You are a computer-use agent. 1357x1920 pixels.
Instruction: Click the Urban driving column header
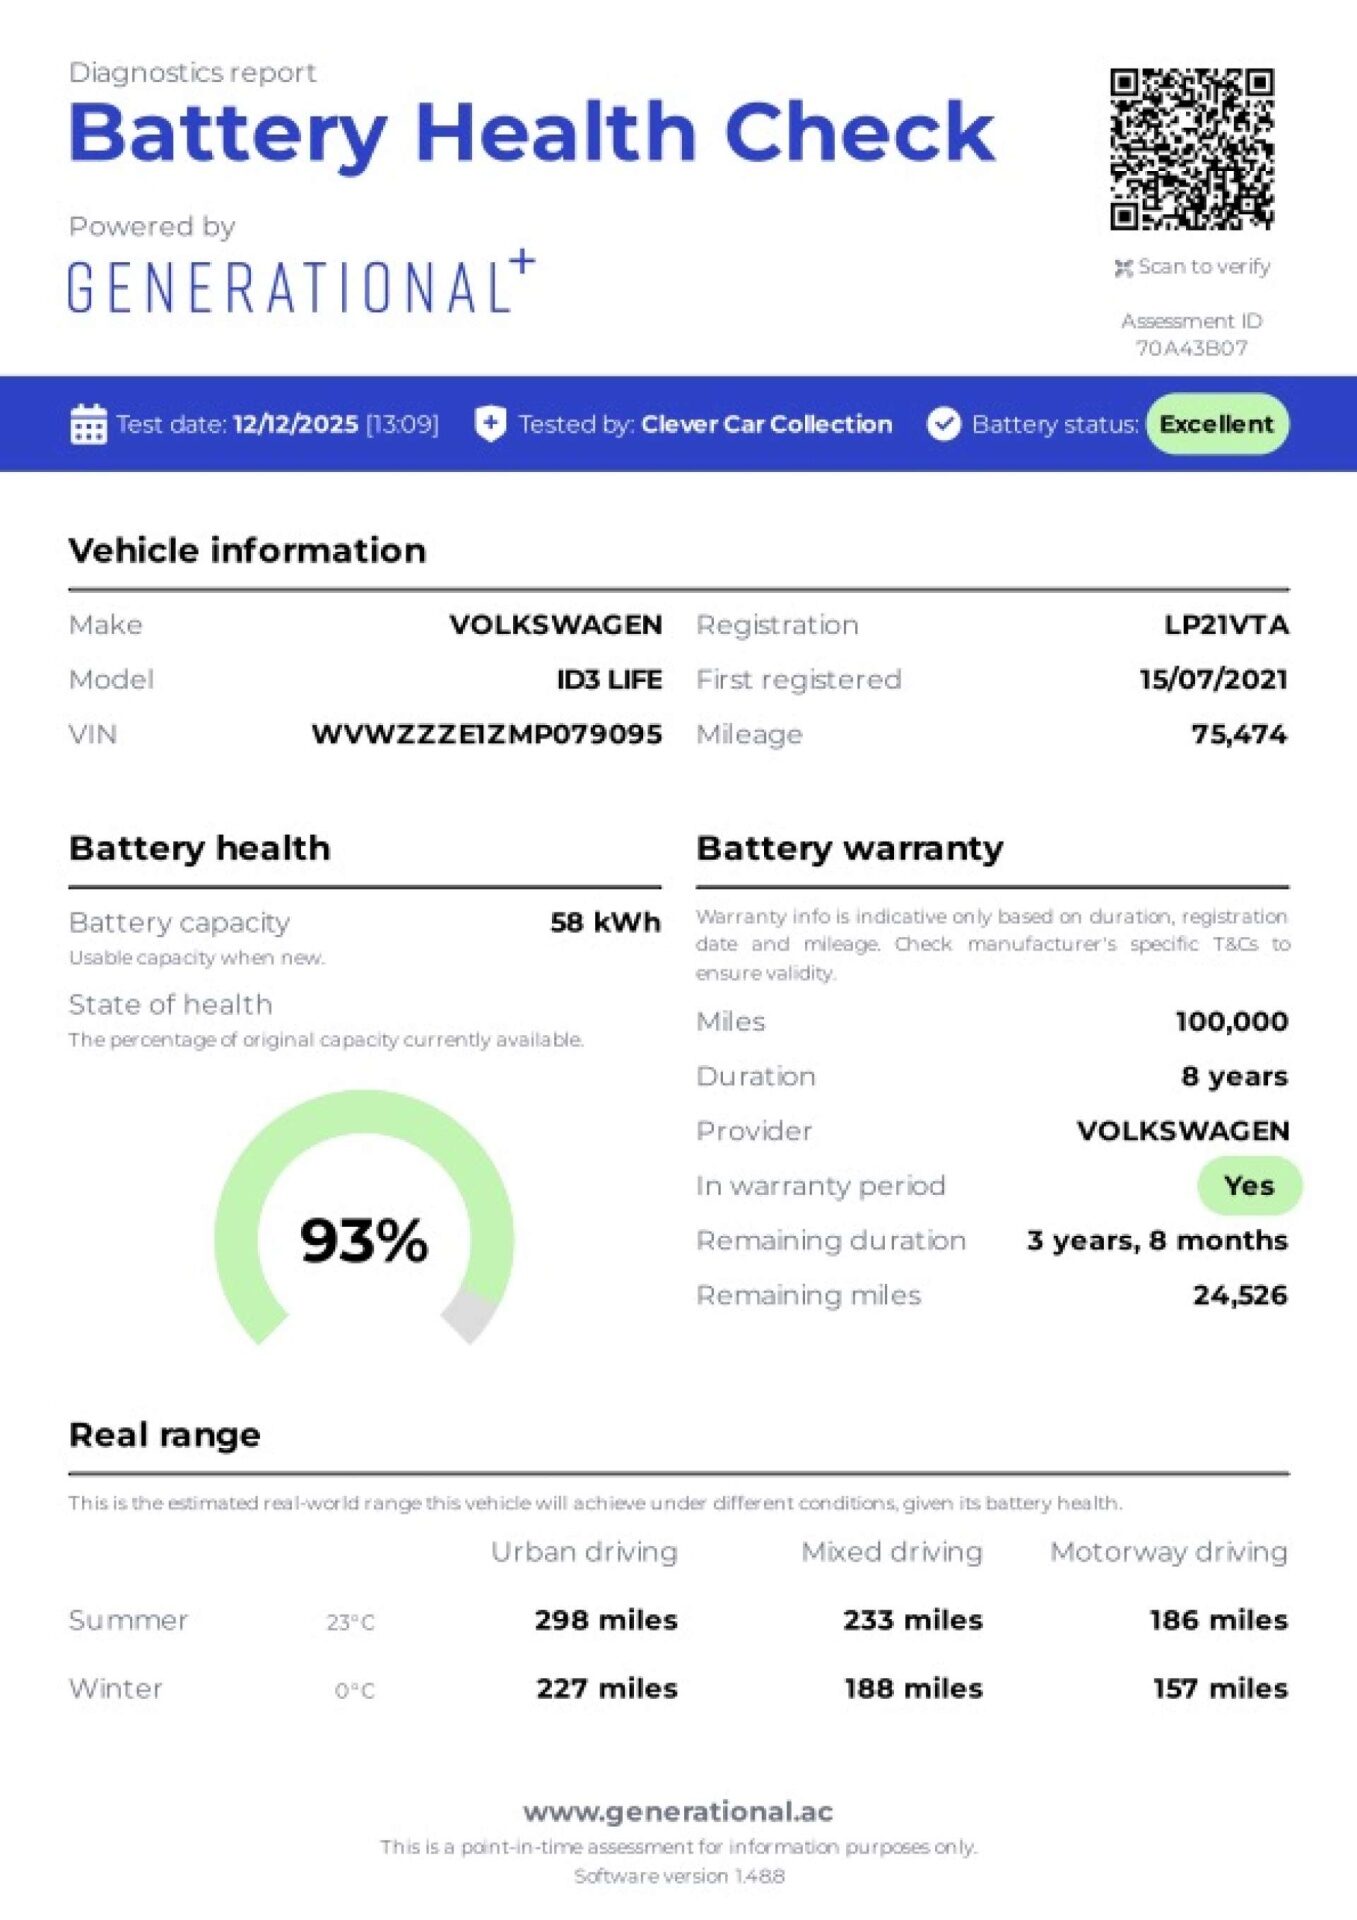(x=584, y=1552)
